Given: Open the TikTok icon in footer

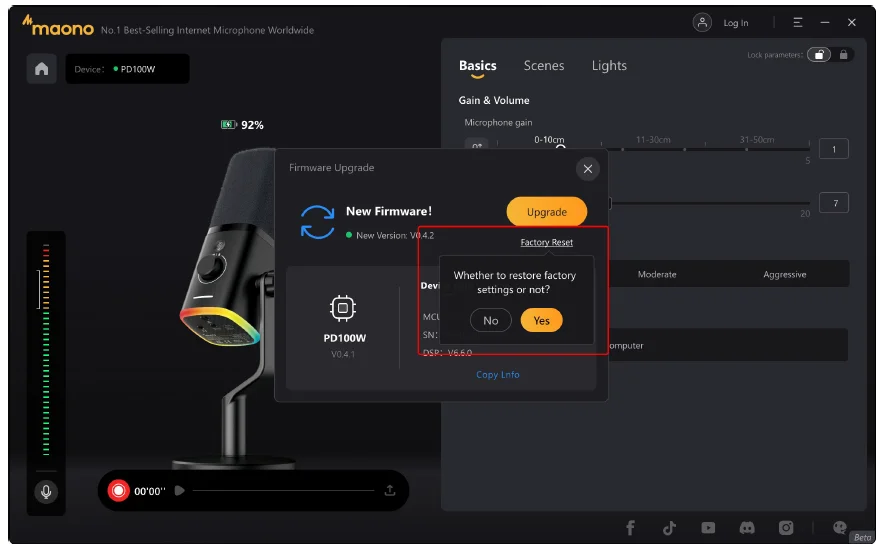Looking at the screenshot, I should [x=669, y=528].
